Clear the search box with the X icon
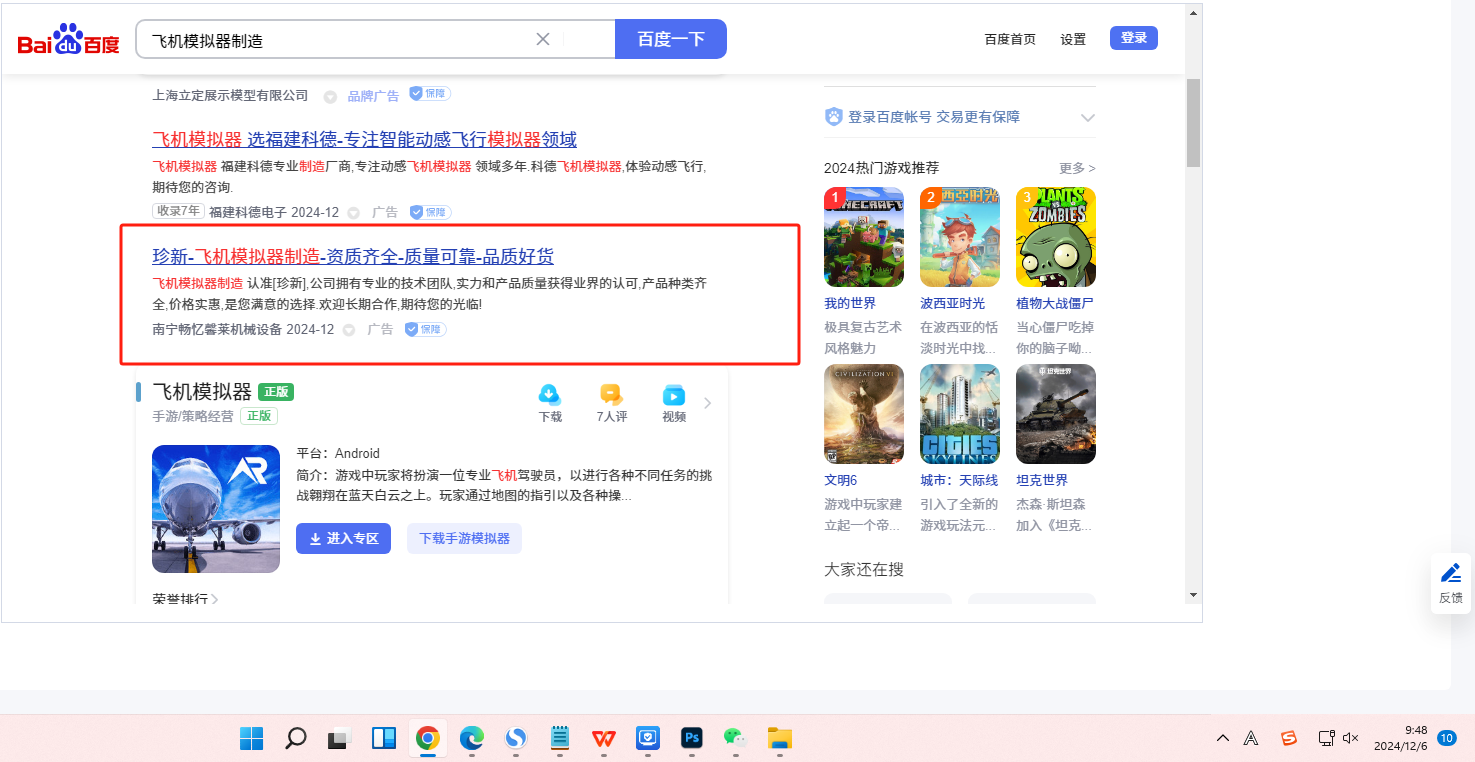 [x=543, y=39]
